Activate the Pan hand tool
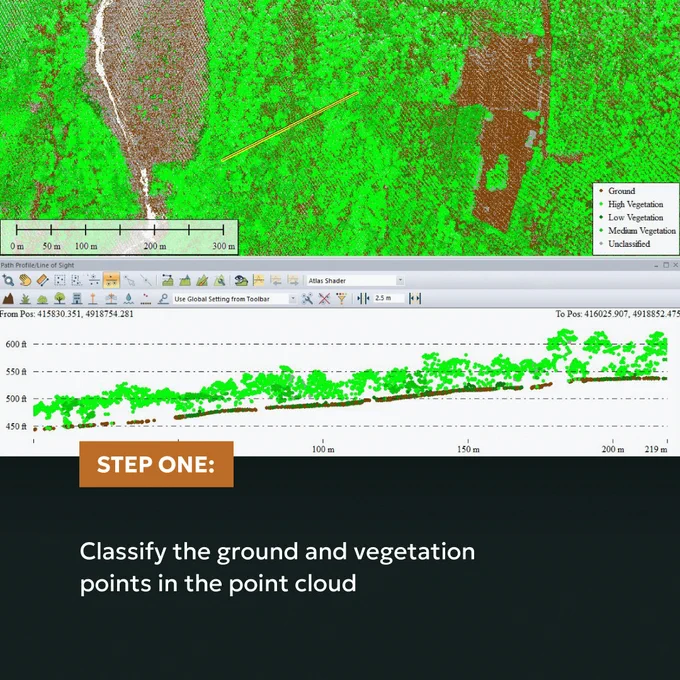The height and width of the screenshot is (680, 680). 25,281
